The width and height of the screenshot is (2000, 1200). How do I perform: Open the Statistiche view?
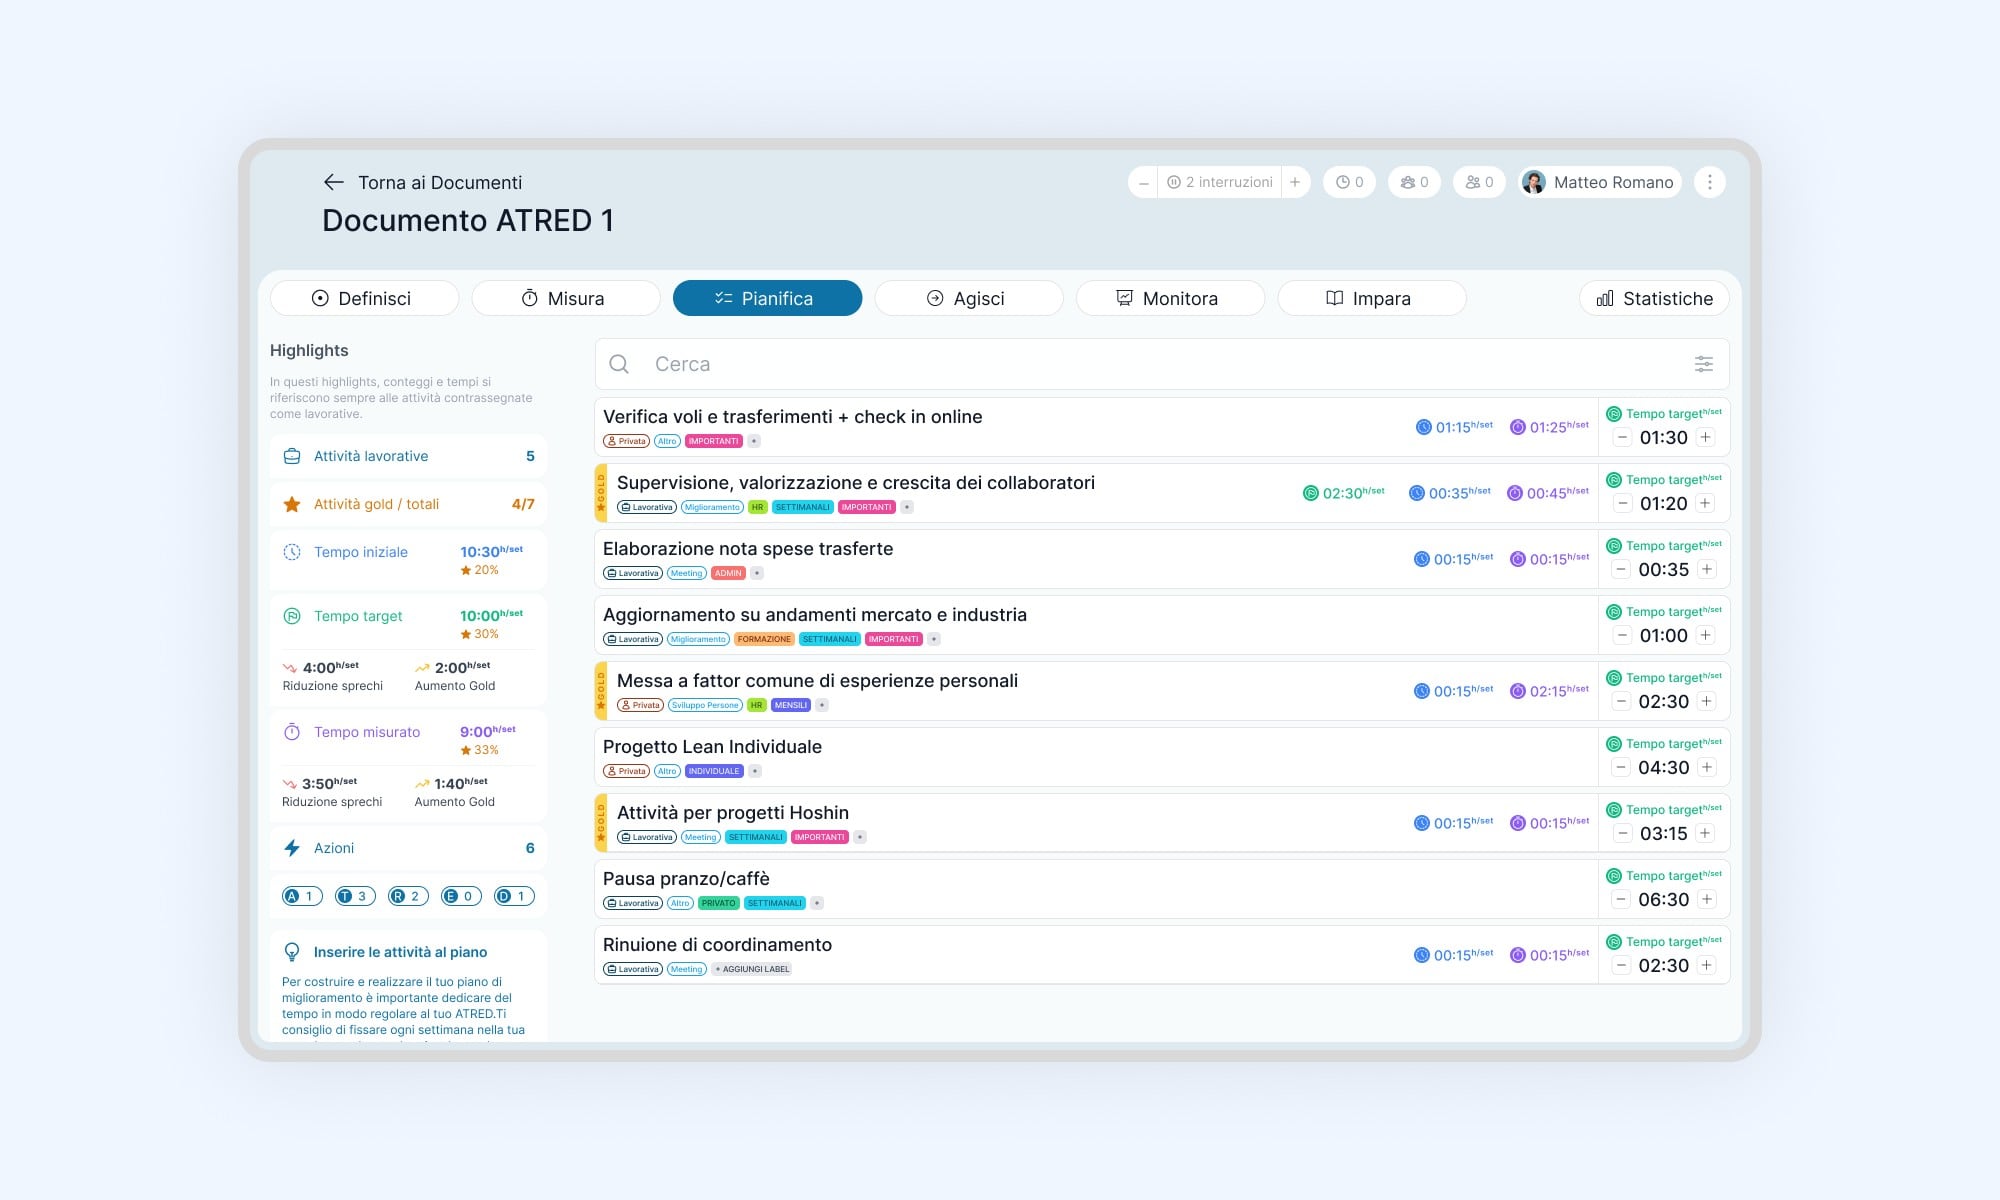[1654, 298]
